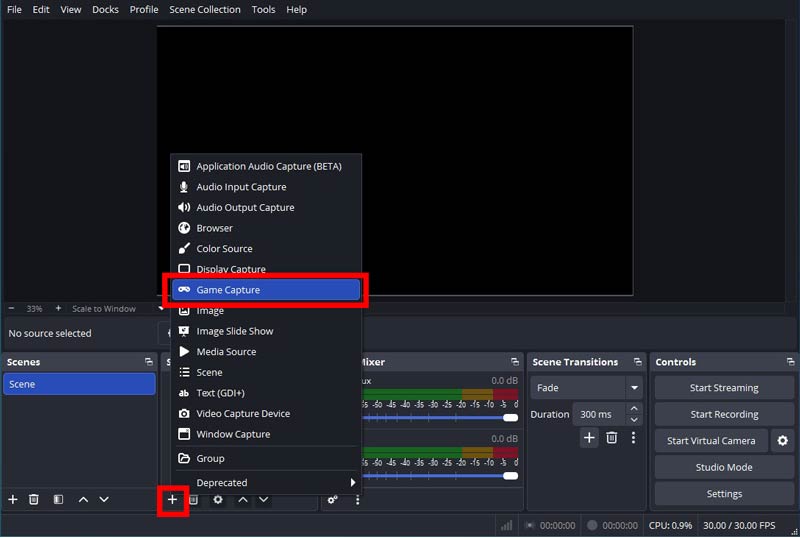The width and height of the screenshot is (800, 538).
Task: Toggle Studio Mode
Action: coord(723,467)
